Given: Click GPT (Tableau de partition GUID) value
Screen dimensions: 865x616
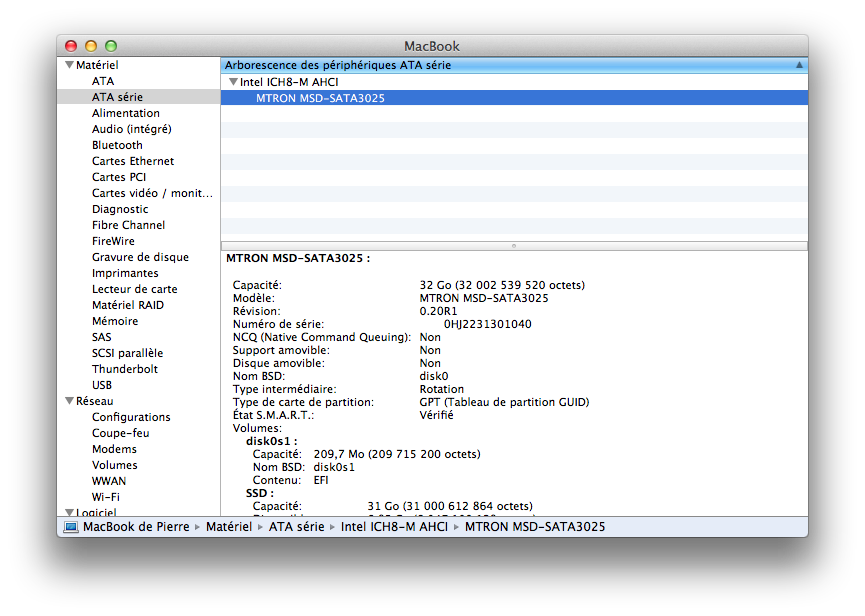Looking at the screenshot, I should click(504, 402).
